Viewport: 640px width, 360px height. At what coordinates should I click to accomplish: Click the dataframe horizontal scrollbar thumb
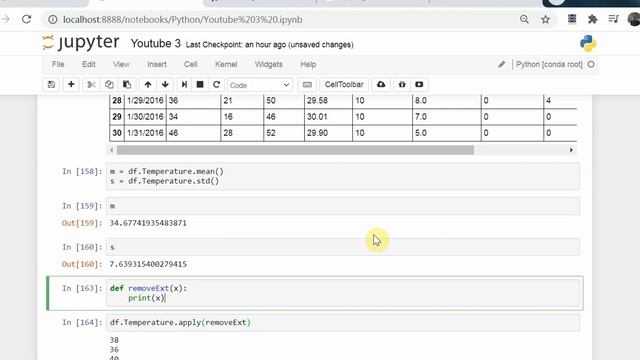coord(295,150)
